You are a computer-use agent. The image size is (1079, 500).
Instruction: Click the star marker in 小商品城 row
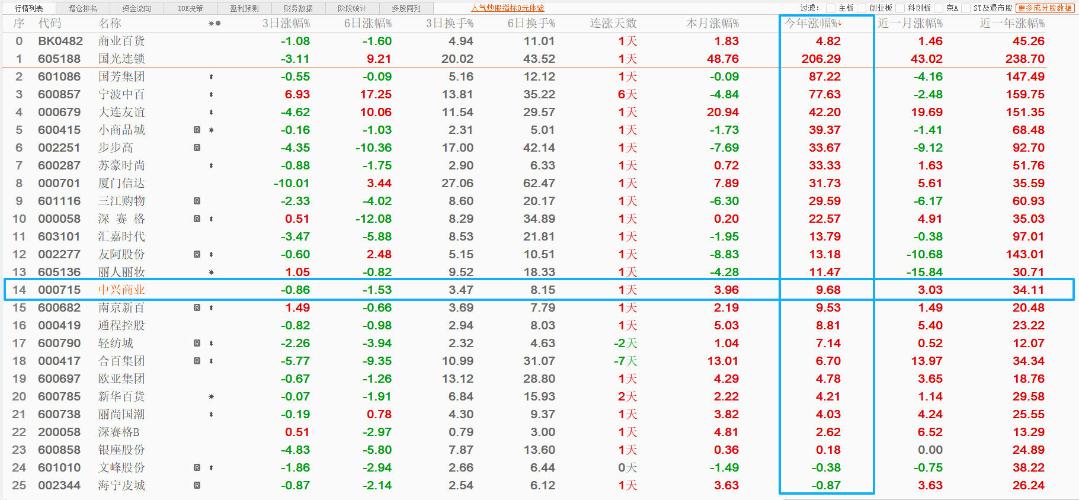[211, 130]
